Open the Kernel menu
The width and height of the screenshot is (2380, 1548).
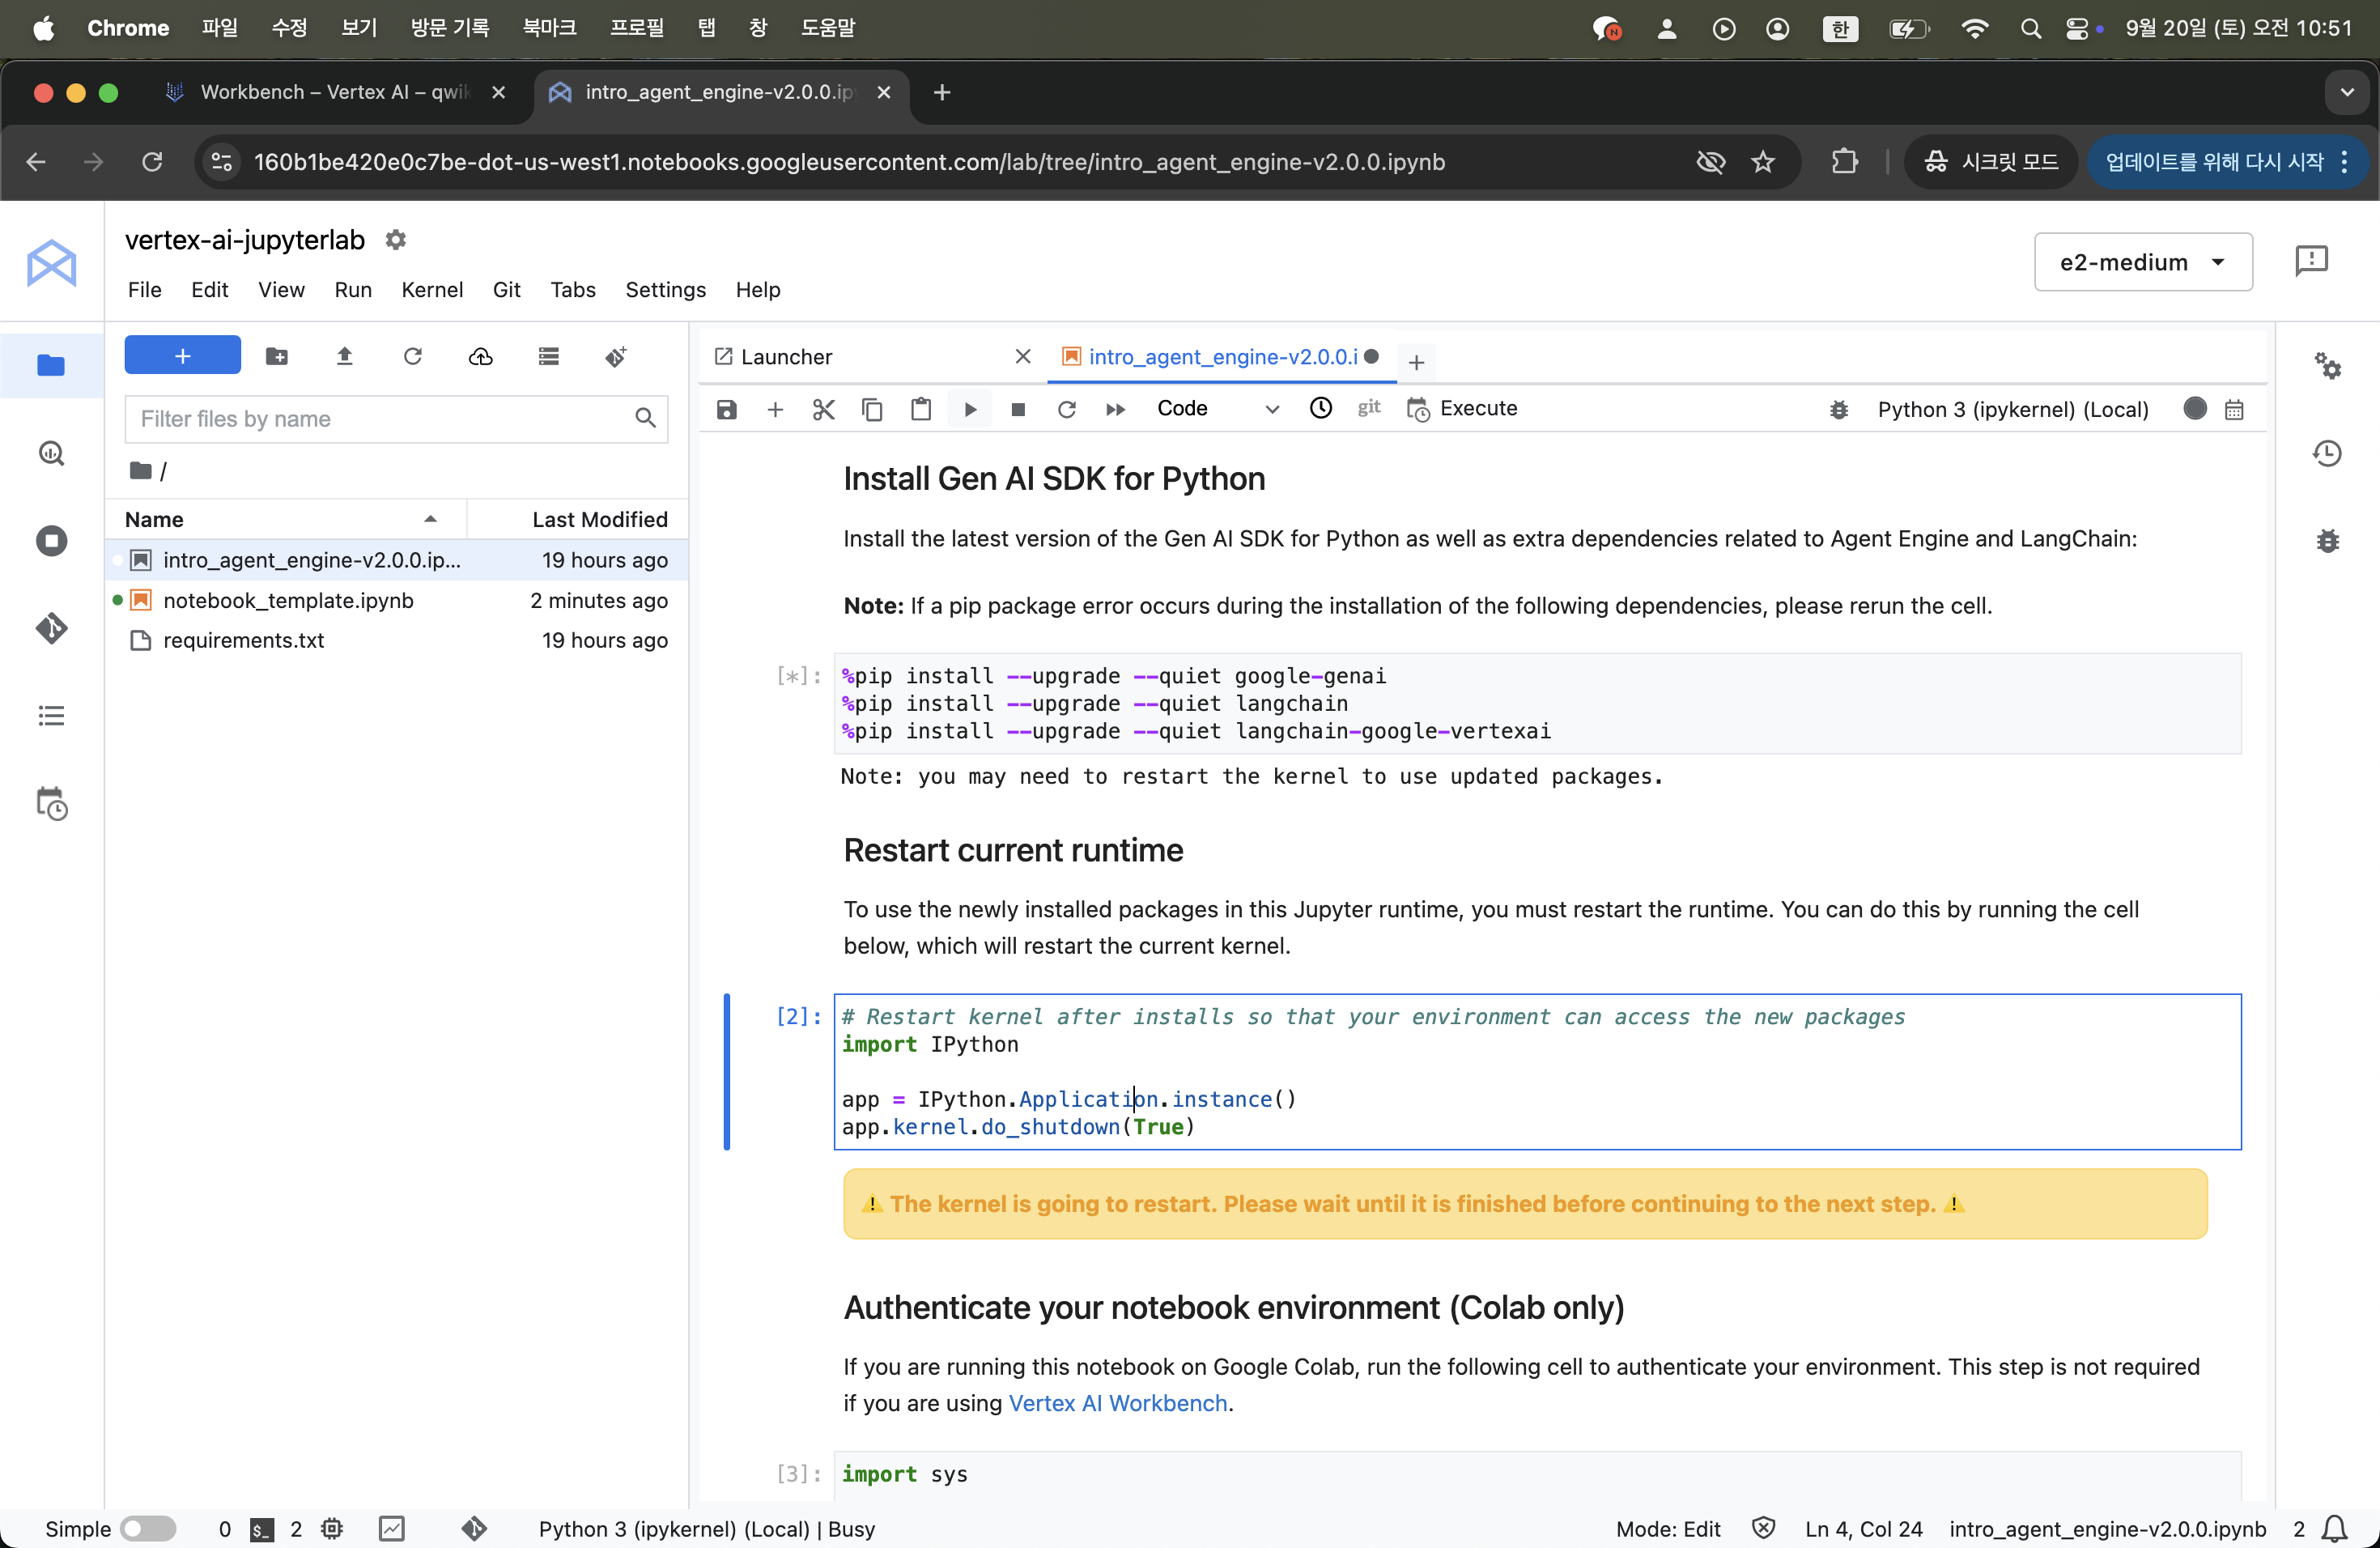pyautogui.click(x=431, y=290)
